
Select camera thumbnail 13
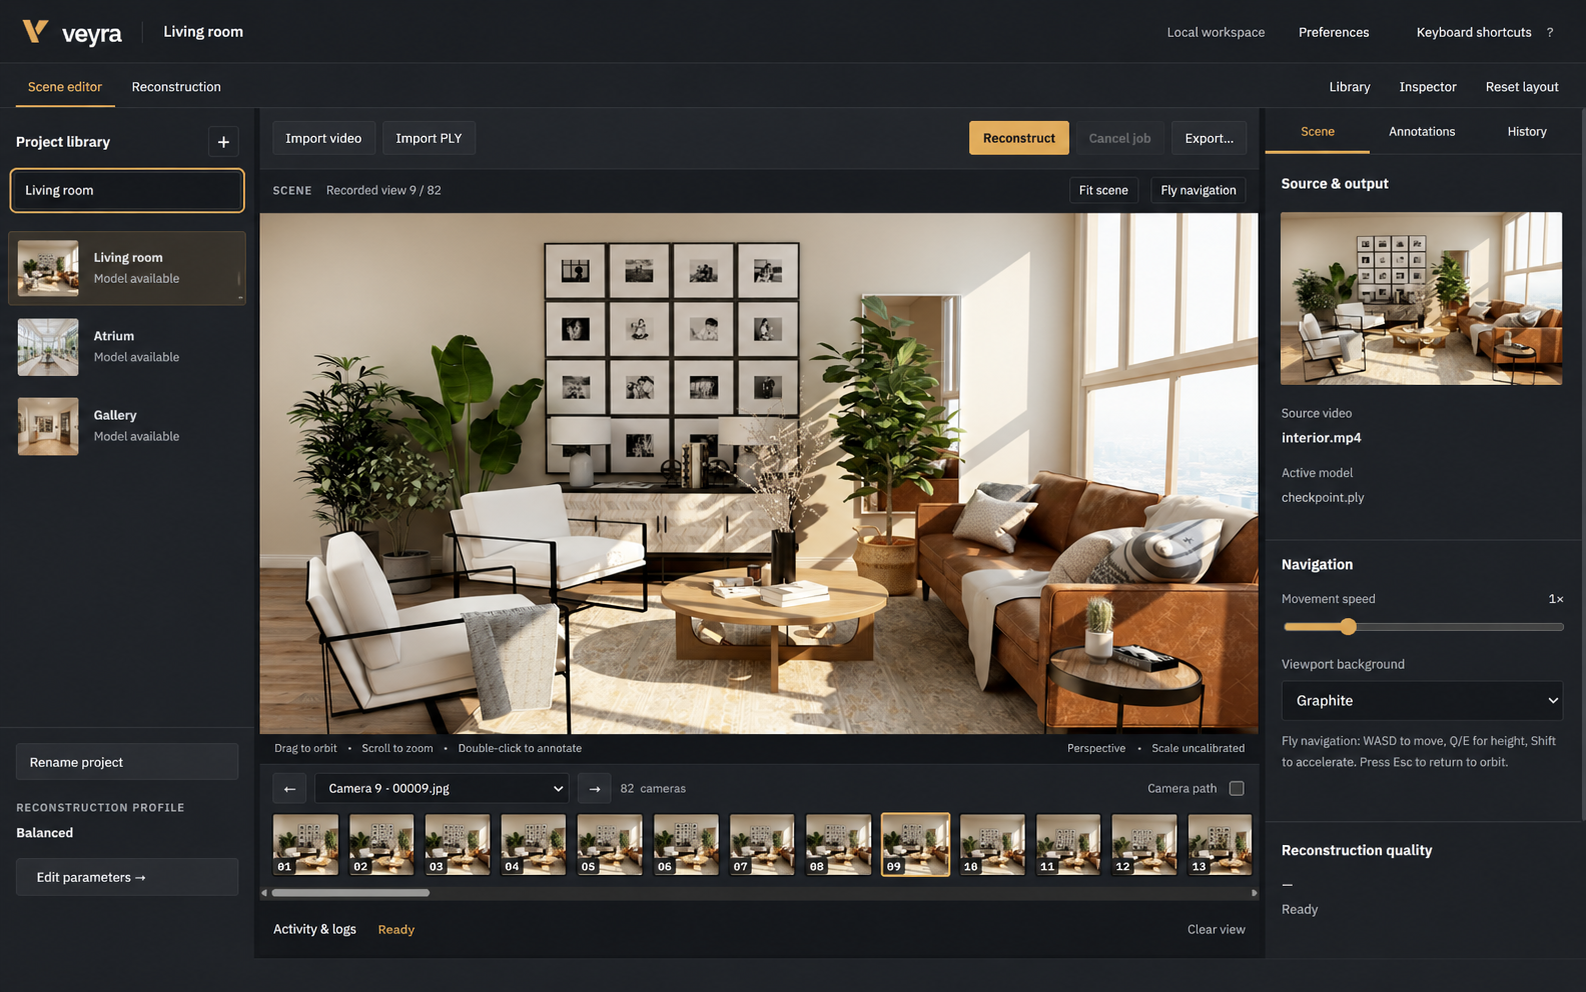pyautogui.click(x=1220, y=845)
